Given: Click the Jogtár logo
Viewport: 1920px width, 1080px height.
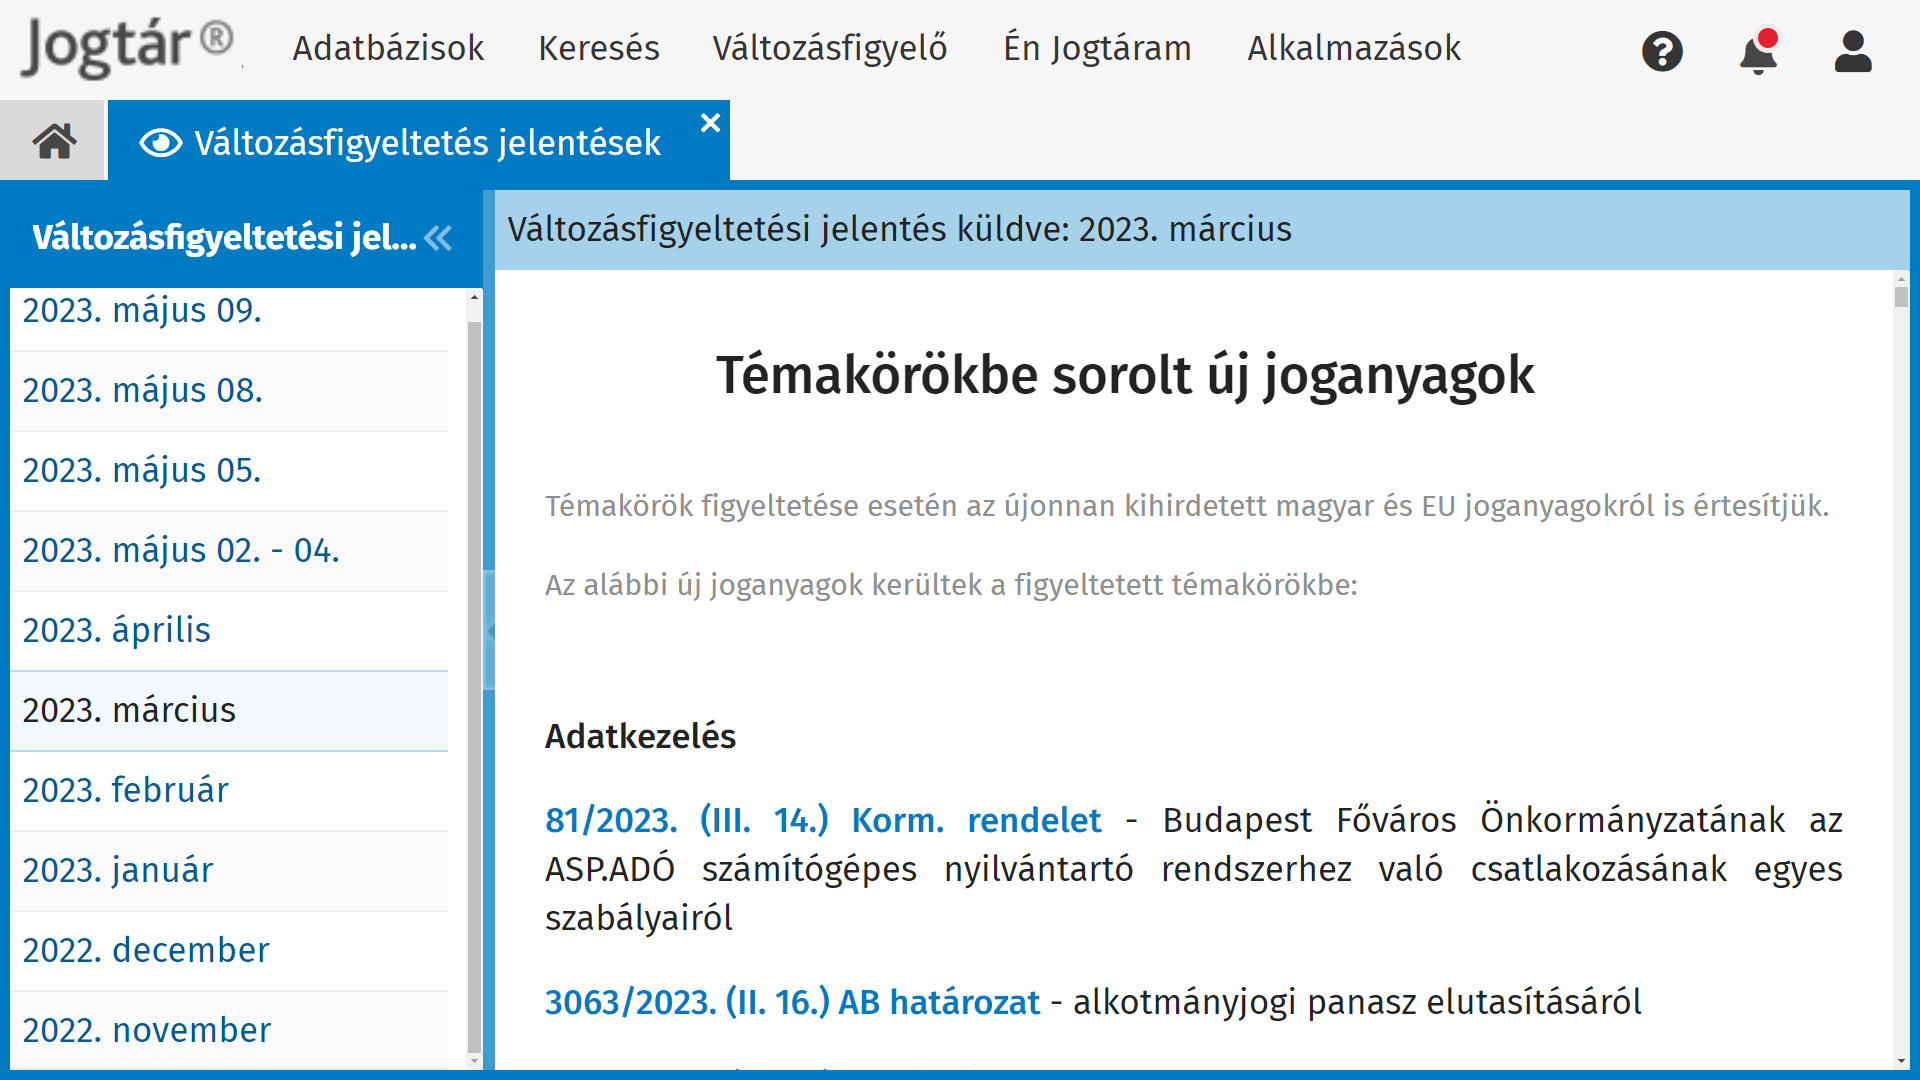Looking at the screenshot, I should (x=127, y=47).
